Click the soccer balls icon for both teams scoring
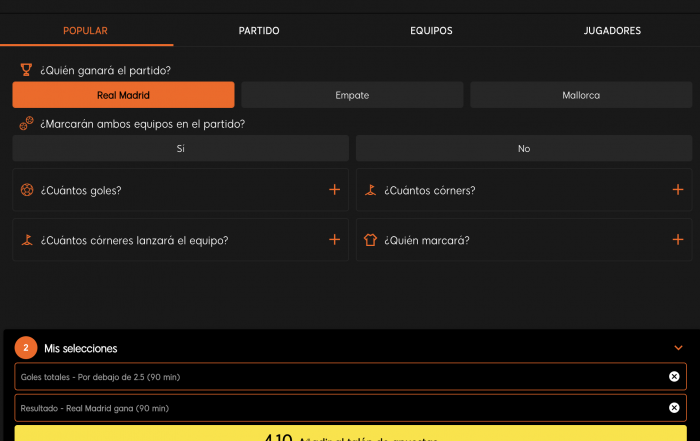The width and height of the screenshot is (700, 441). pos(26,124)
